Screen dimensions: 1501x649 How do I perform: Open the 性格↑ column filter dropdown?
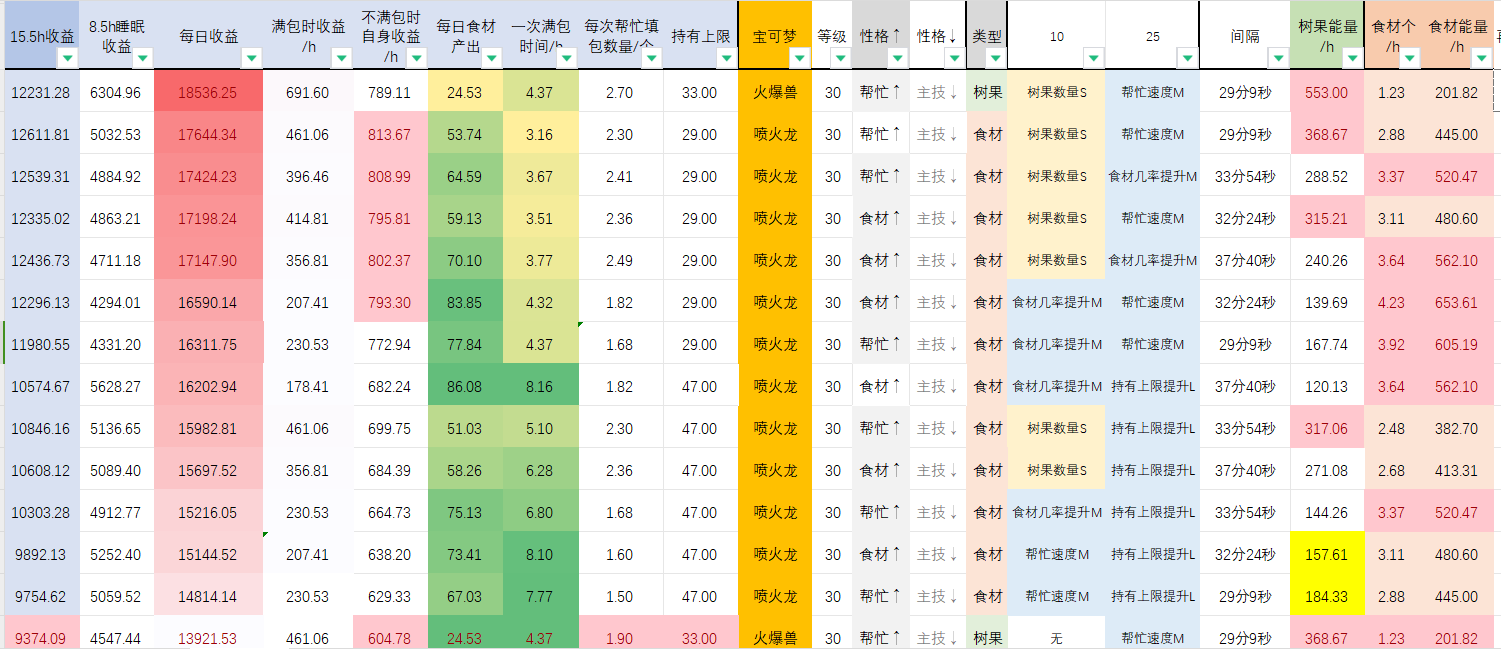click(x=897, y=59)
